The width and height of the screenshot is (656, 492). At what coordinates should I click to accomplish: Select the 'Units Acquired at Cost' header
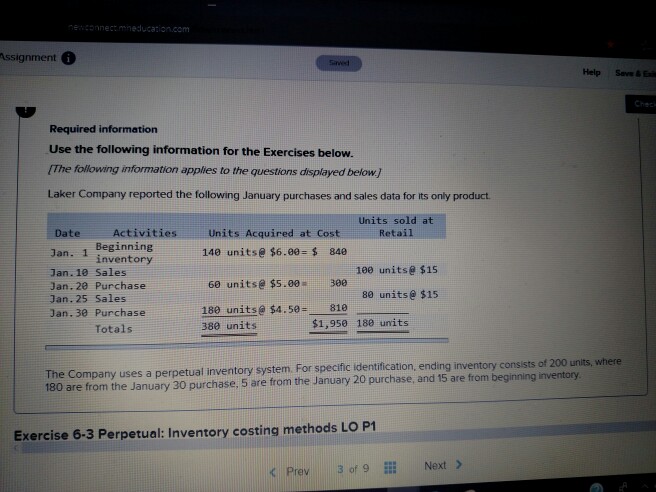[274, 233]
